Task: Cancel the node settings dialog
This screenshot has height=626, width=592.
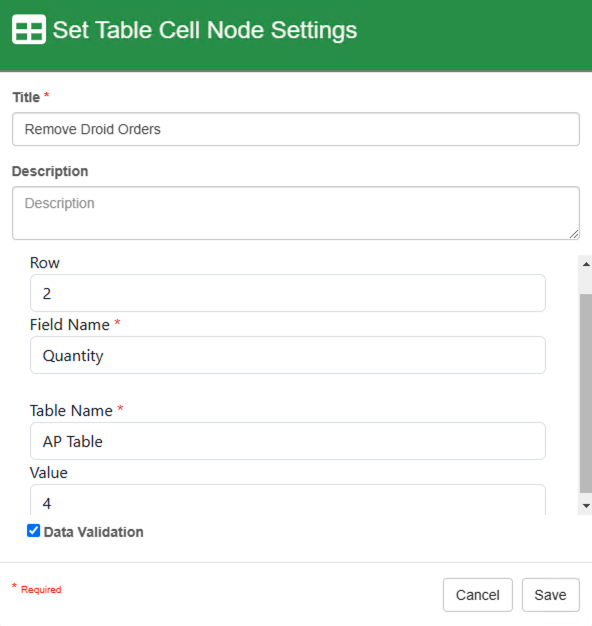Action: (477, 595)
